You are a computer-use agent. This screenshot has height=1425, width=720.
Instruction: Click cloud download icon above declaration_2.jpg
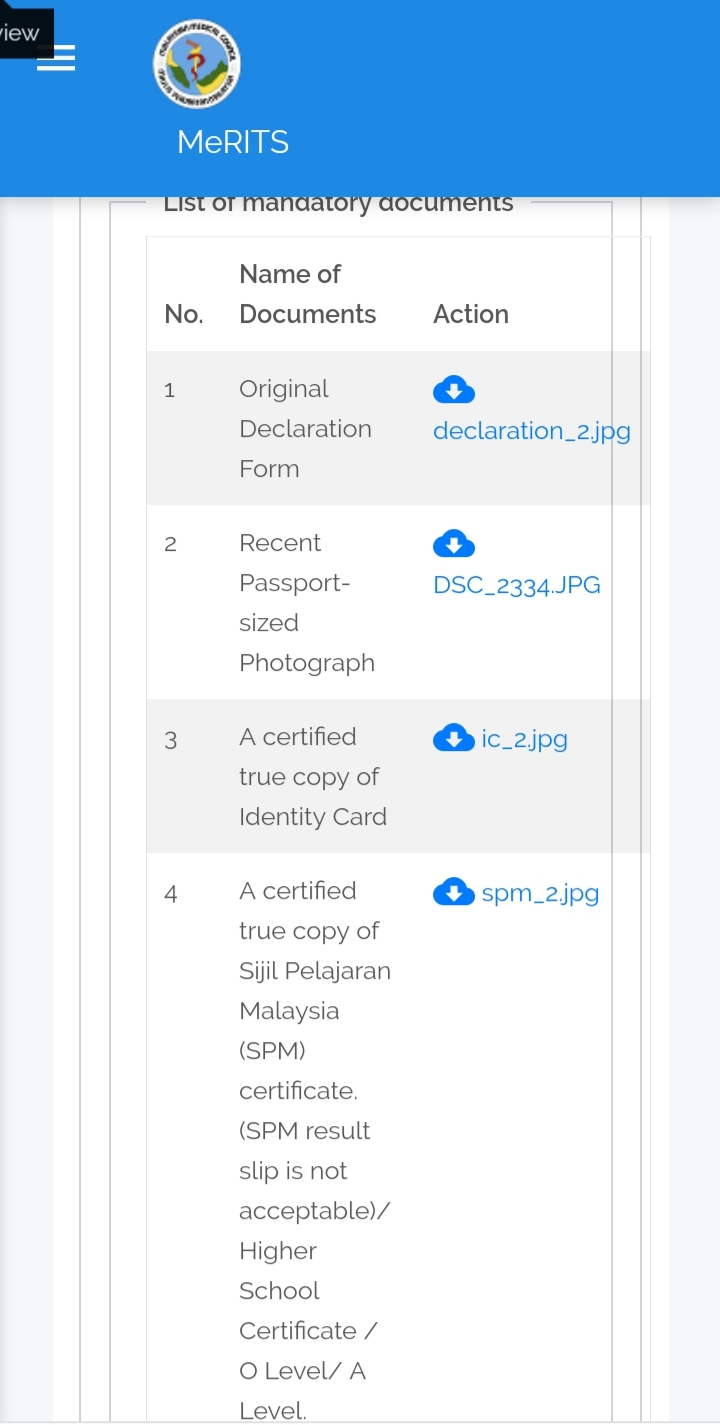[x=454, y=390]
